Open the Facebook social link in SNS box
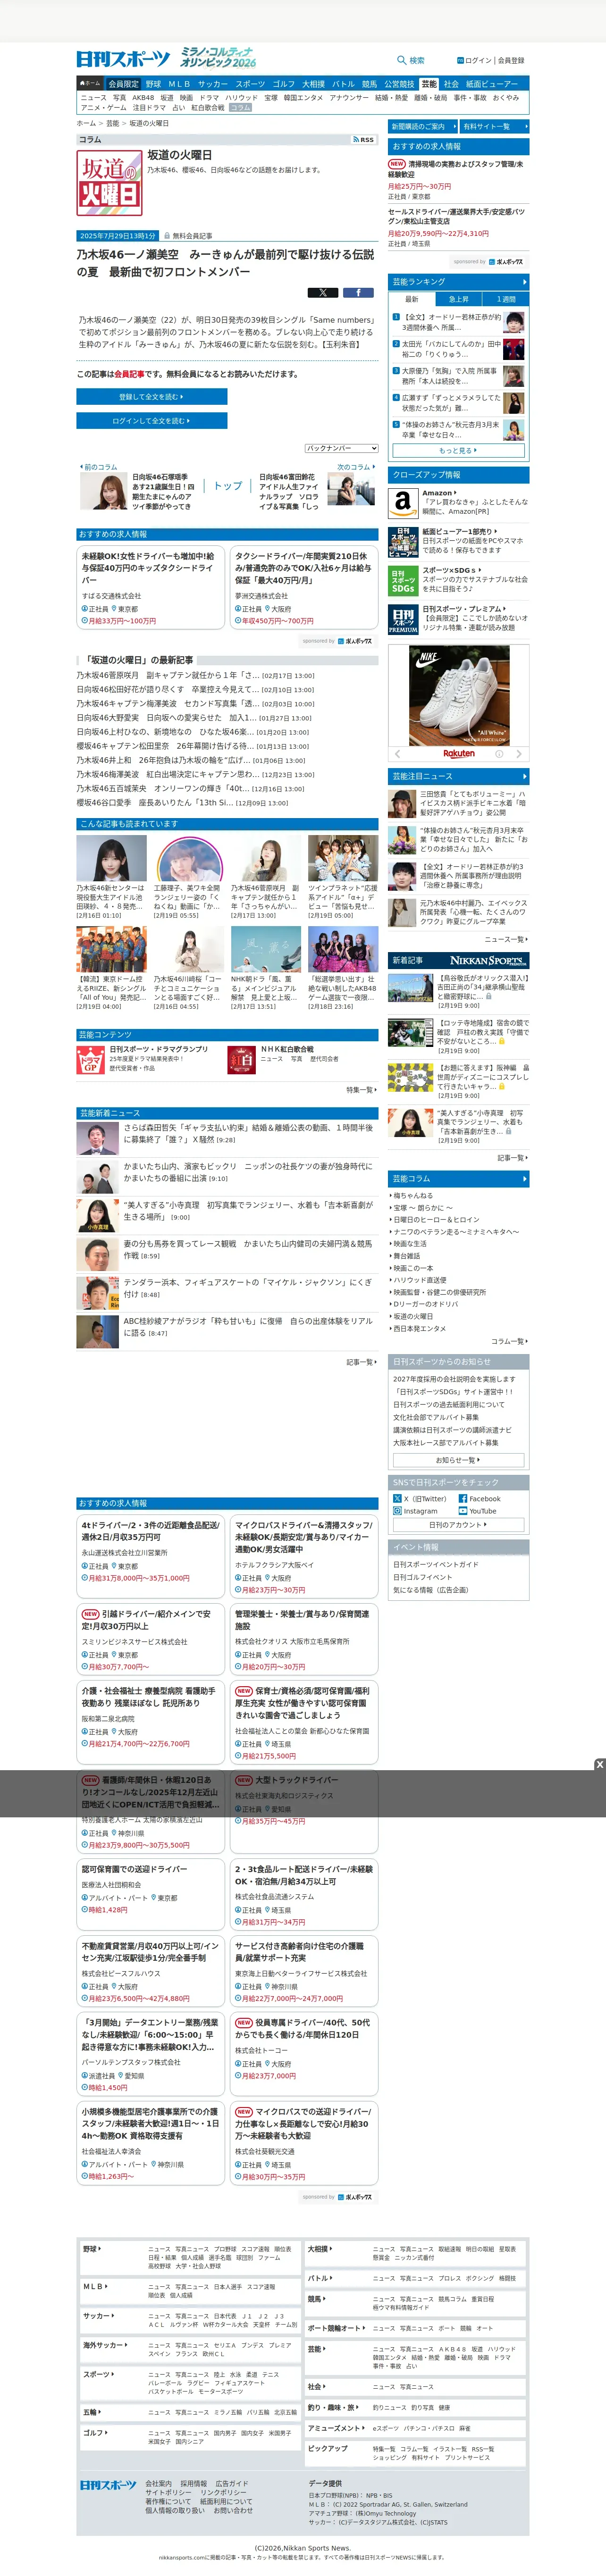 [x=481, y=1499]
